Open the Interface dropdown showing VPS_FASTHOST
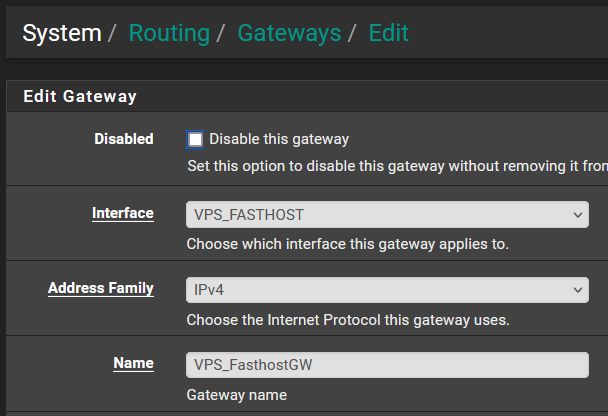The height and width of the screenshot is (416, 608). (387, 214)
